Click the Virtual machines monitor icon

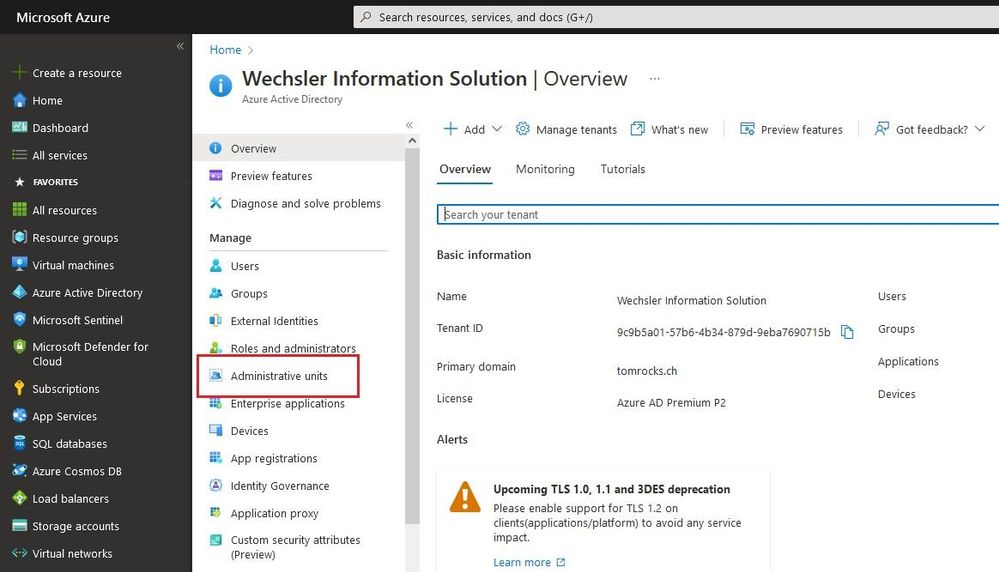pyautogui.click(x=20, y=264)
